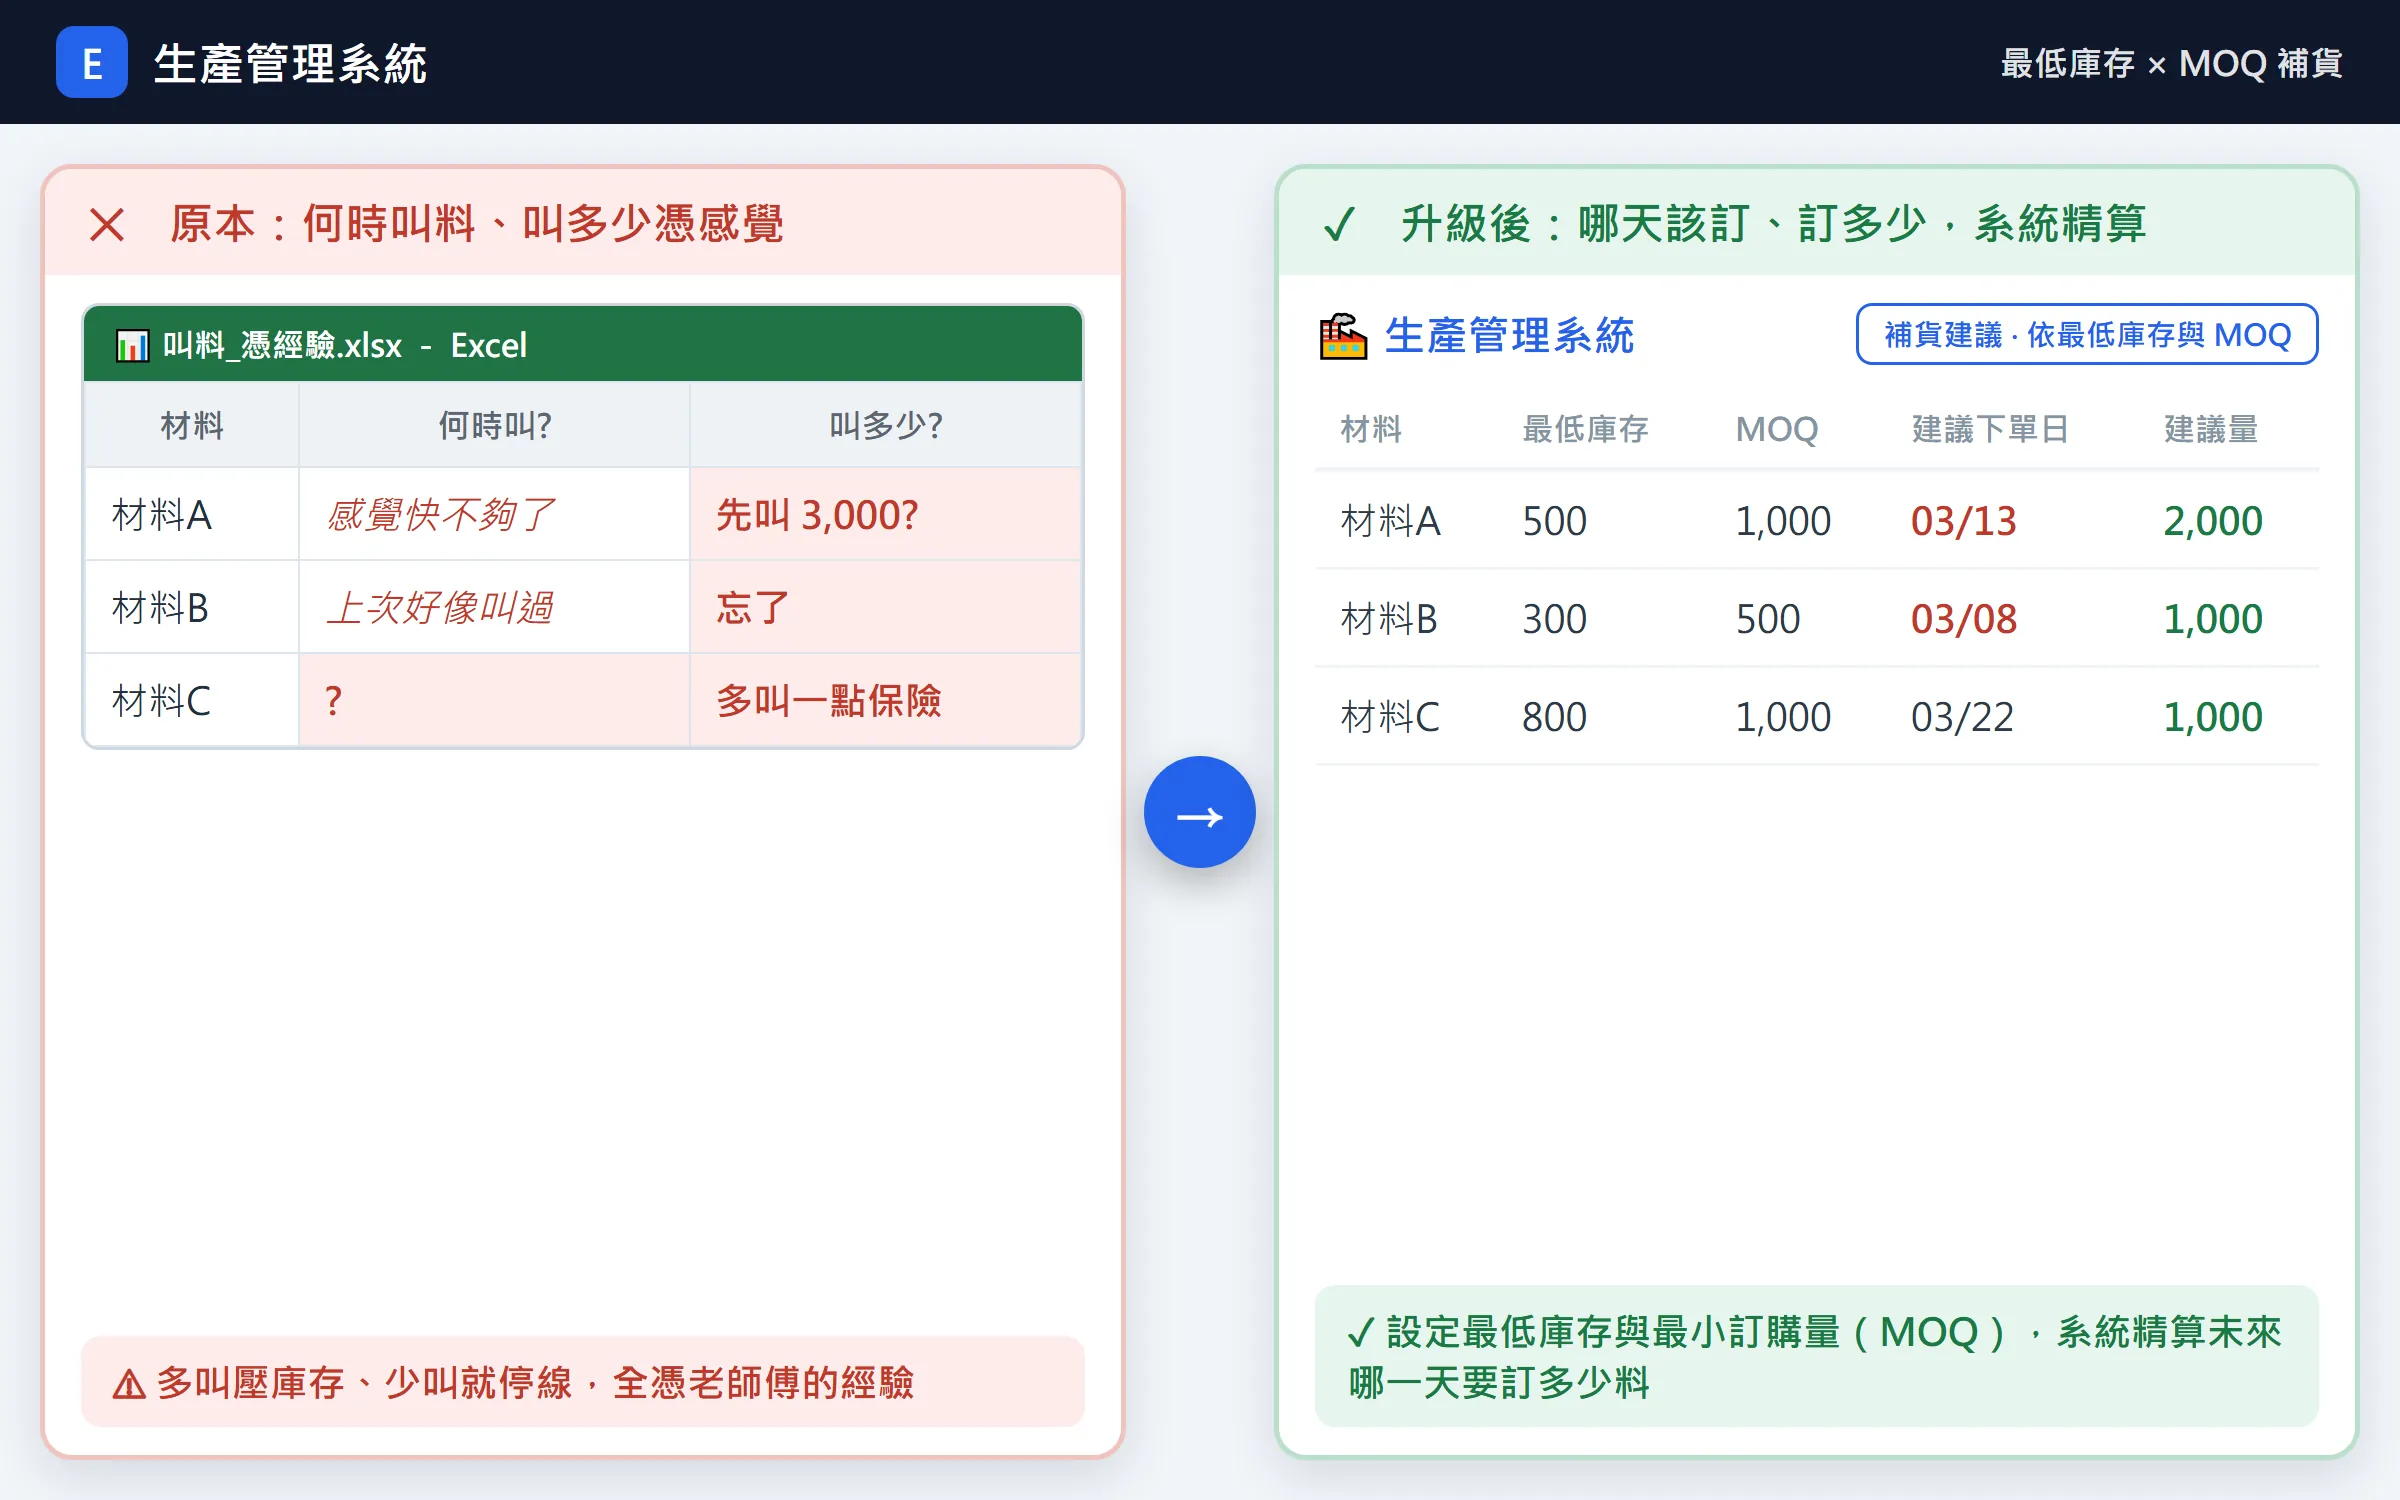
Task: Click the 叫多少? column header
Action: pyautogui.click(x=886, y=426)
